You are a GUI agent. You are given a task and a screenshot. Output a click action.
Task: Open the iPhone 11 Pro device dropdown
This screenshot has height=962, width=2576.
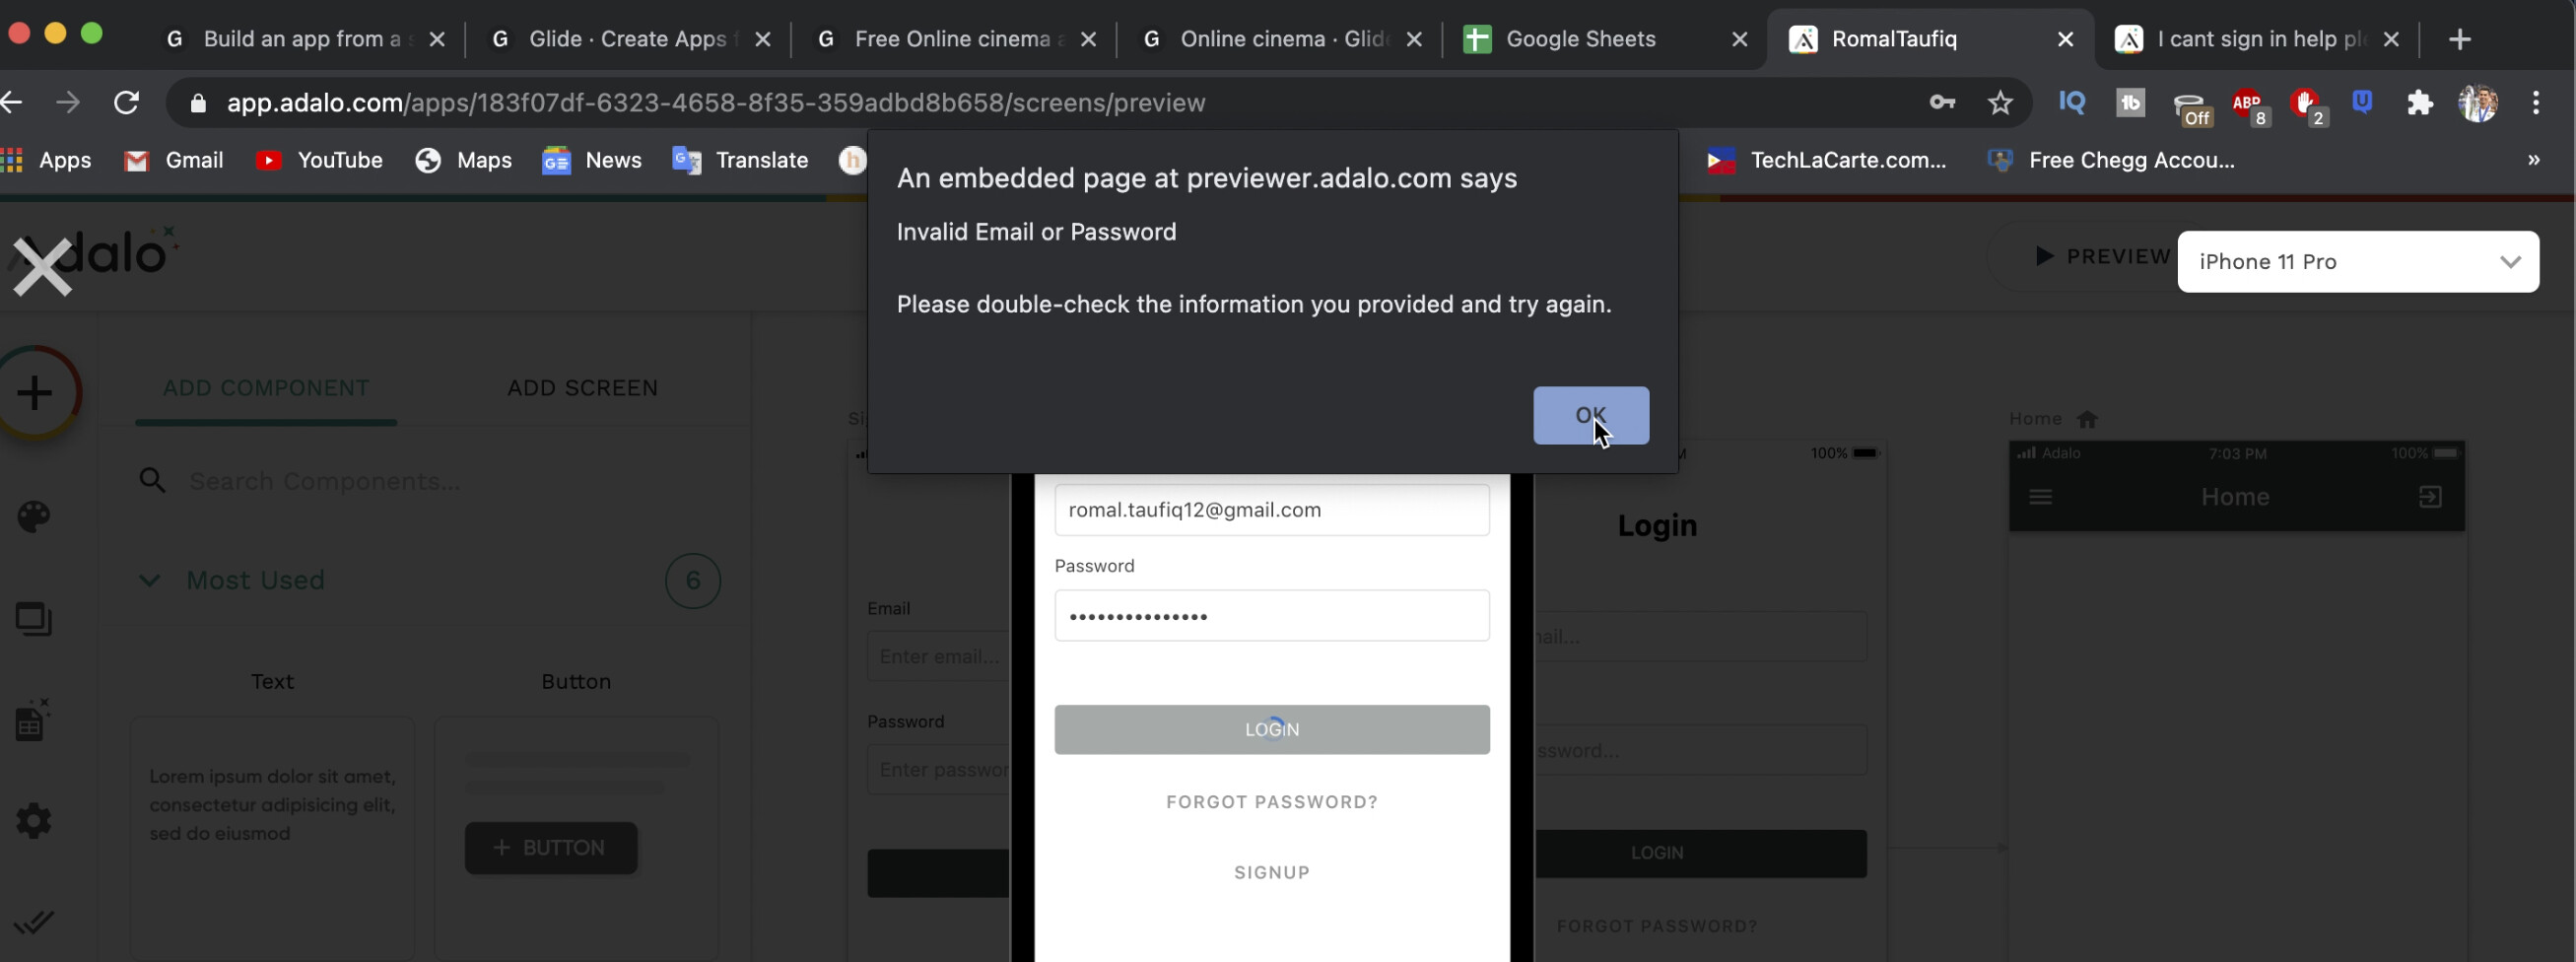2358,262
